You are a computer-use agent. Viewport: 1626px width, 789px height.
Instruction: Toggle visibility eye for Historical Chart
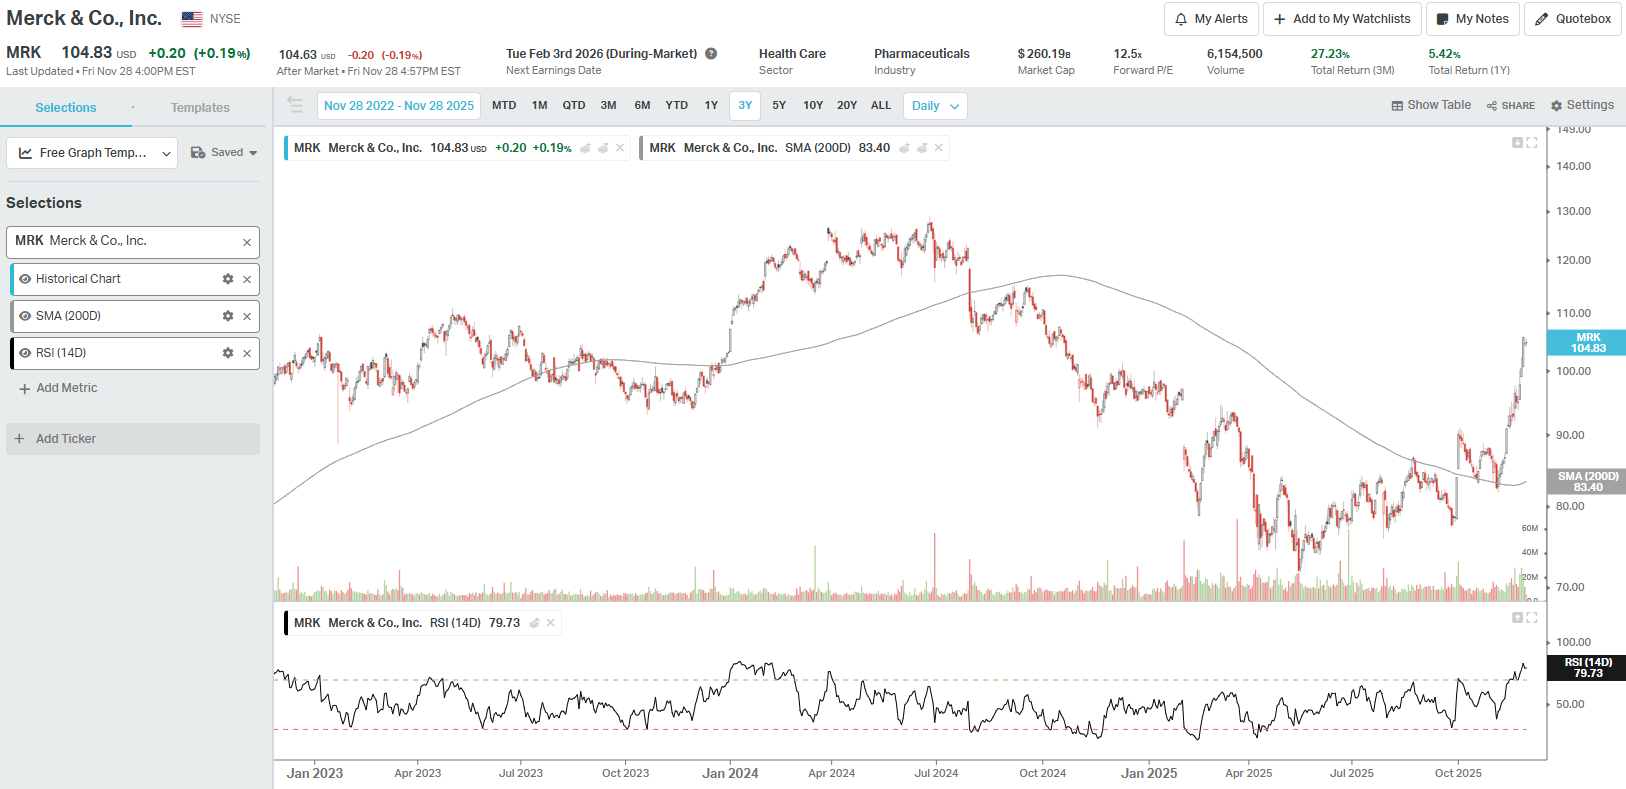(x=25, y=279)
